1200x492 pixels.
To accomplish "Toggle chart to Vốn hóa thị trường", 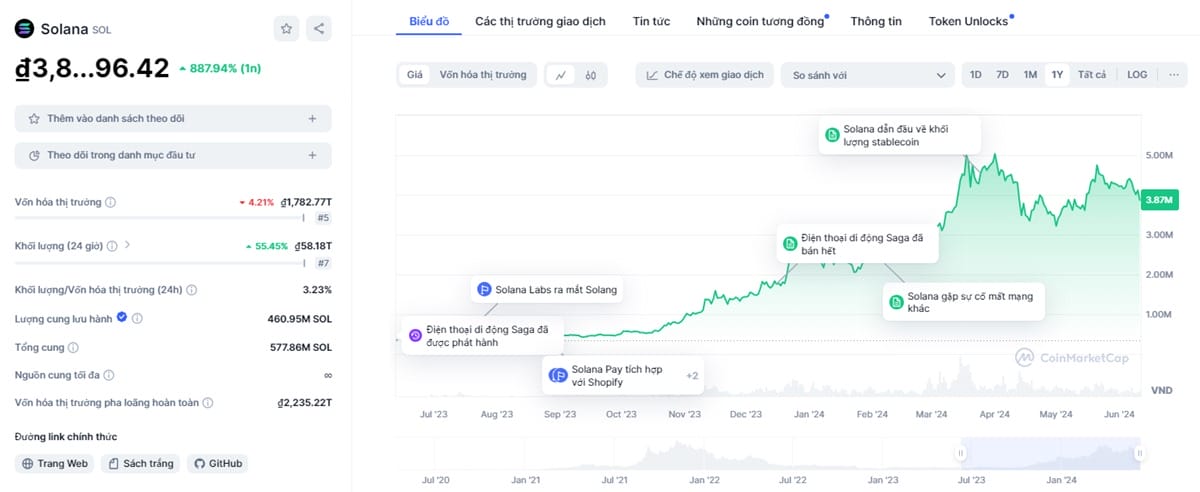I will [x=483, y=75].
